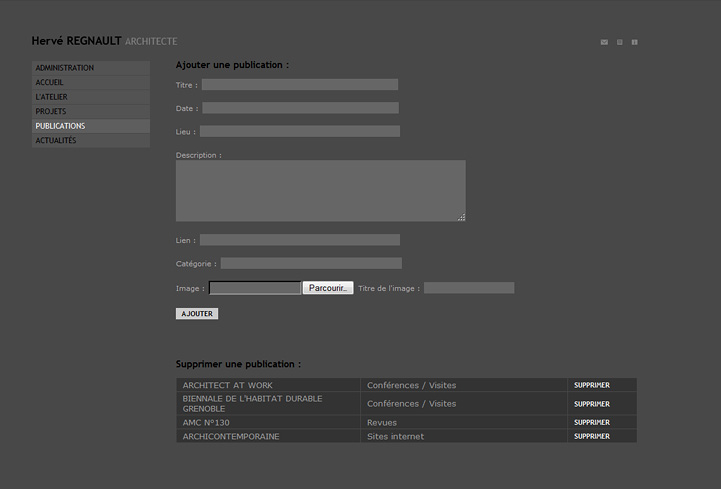Click the Description textarea resize grip
Screen dimensions: 721x489
pyautogui.click(x=462, y=218)
